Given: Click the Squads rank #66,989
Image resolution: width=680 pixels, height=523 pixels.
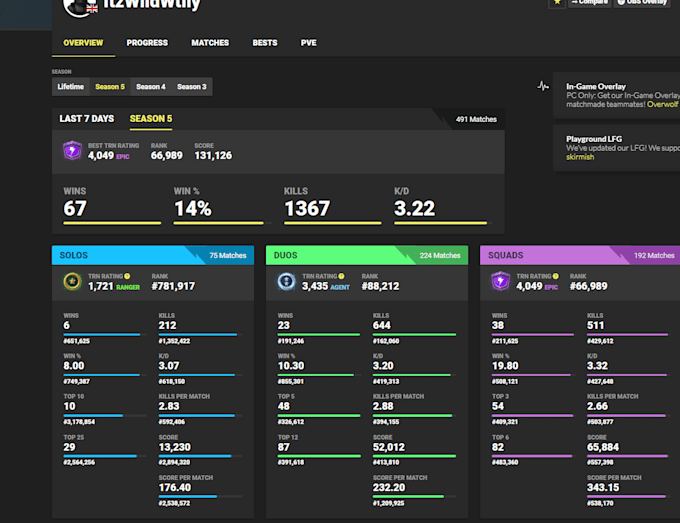Looking at the screenshot, I should [x=588, y=286].
